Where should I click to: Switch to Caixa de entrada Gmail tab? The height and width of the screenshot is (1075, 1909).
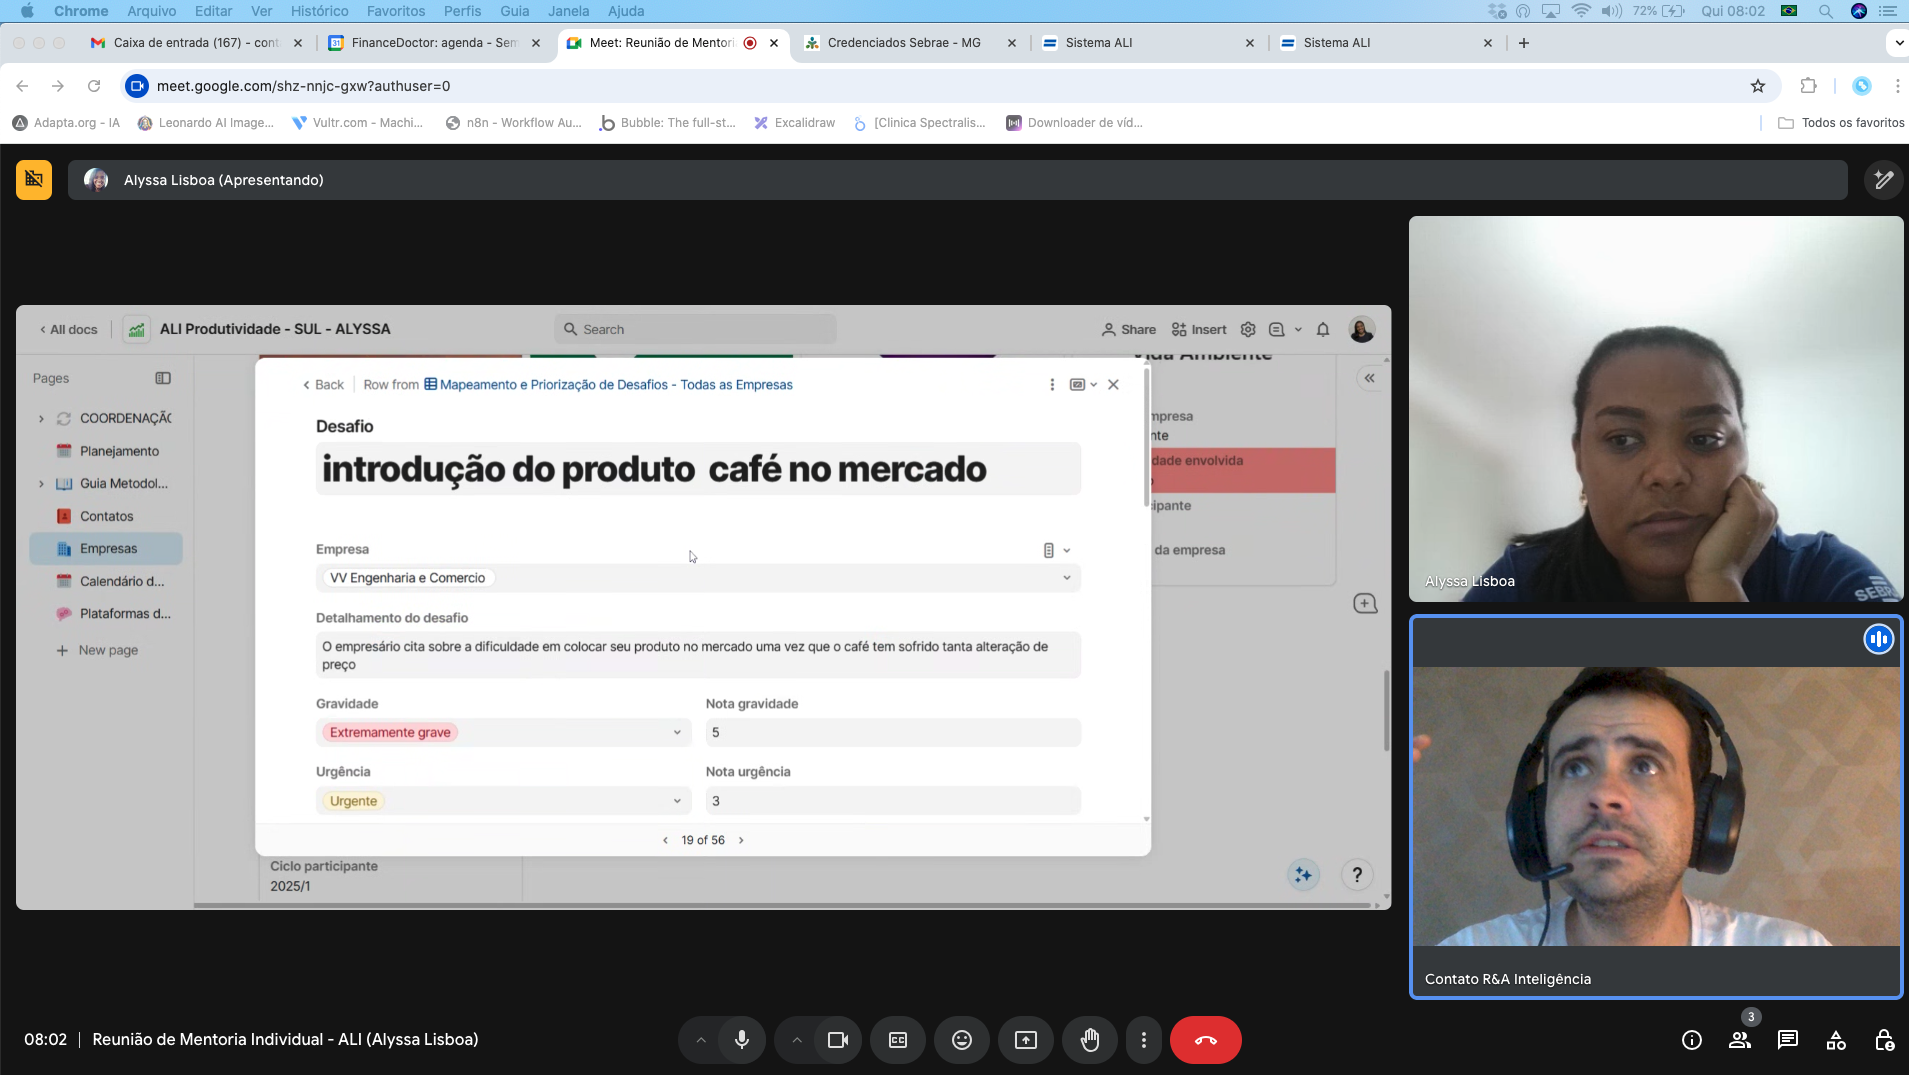[195, 43]
